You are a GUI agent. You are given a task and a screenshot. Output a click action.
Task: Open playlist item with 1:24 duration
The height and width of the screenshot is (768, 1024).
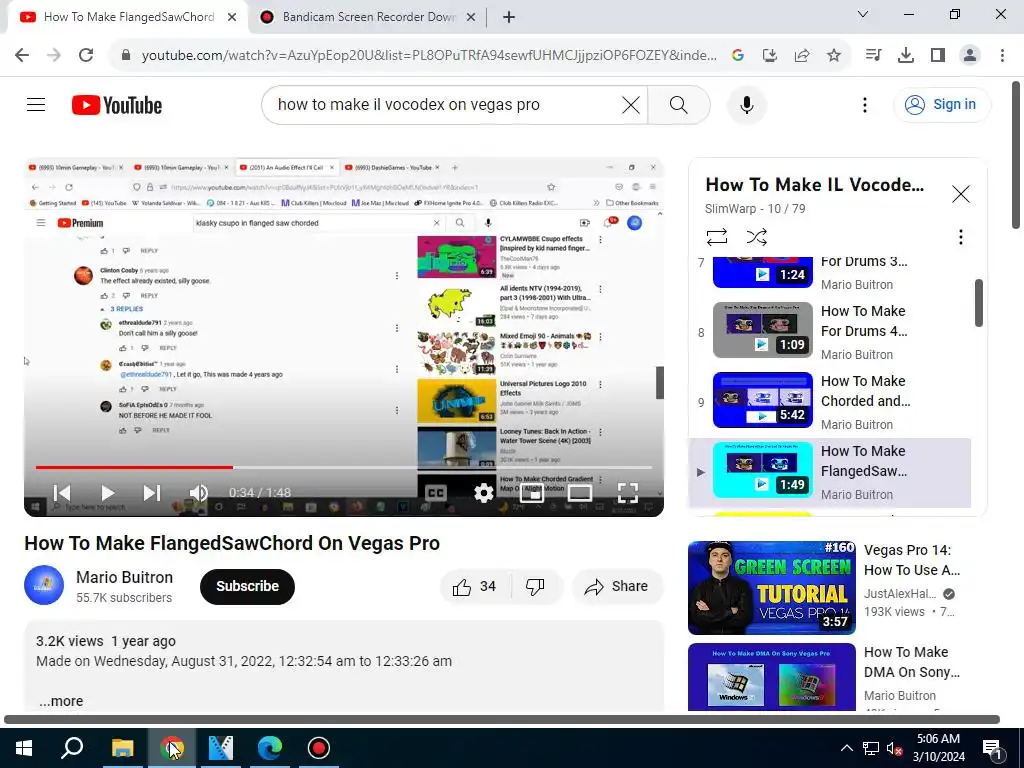point(830,272)
